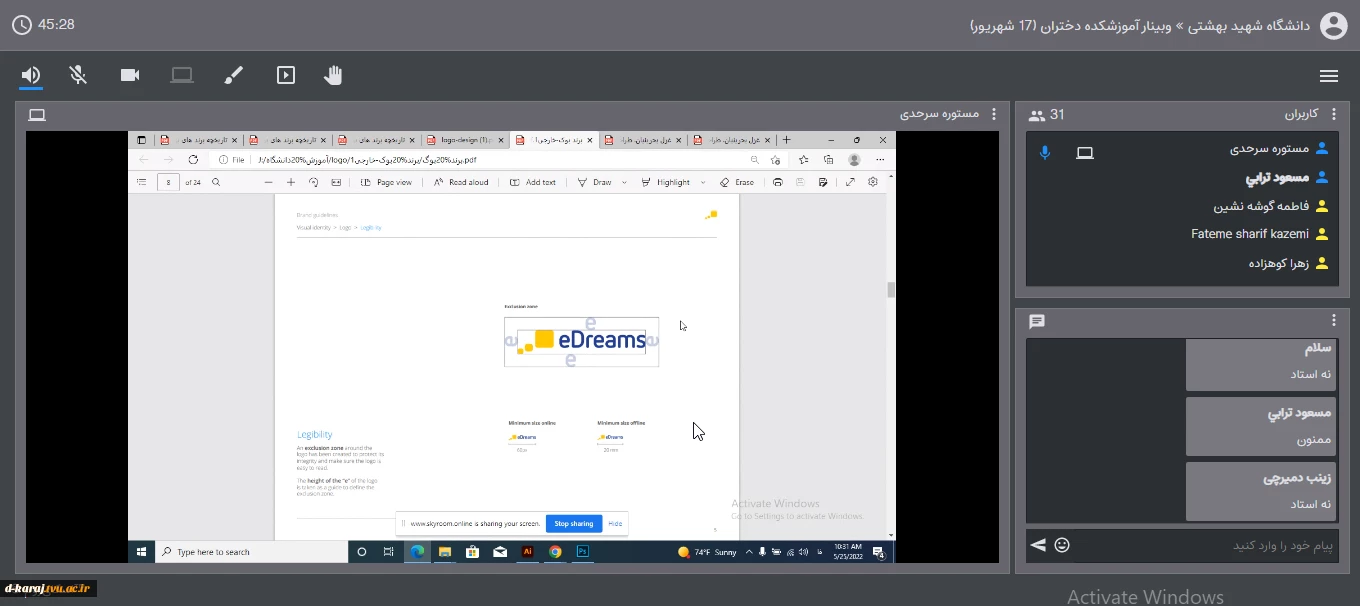Click Page view in PDF toolbar
Screen dimensions: 1360x606
coord(387,182)
